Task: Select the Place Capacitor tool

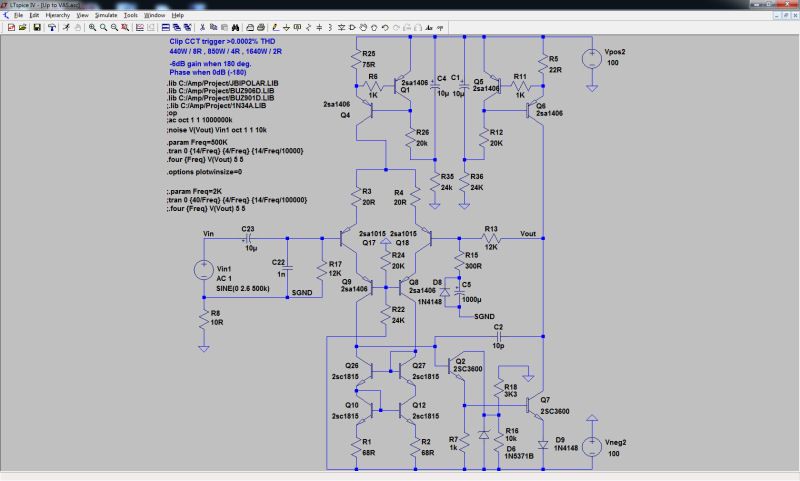Action: [319, 28]
